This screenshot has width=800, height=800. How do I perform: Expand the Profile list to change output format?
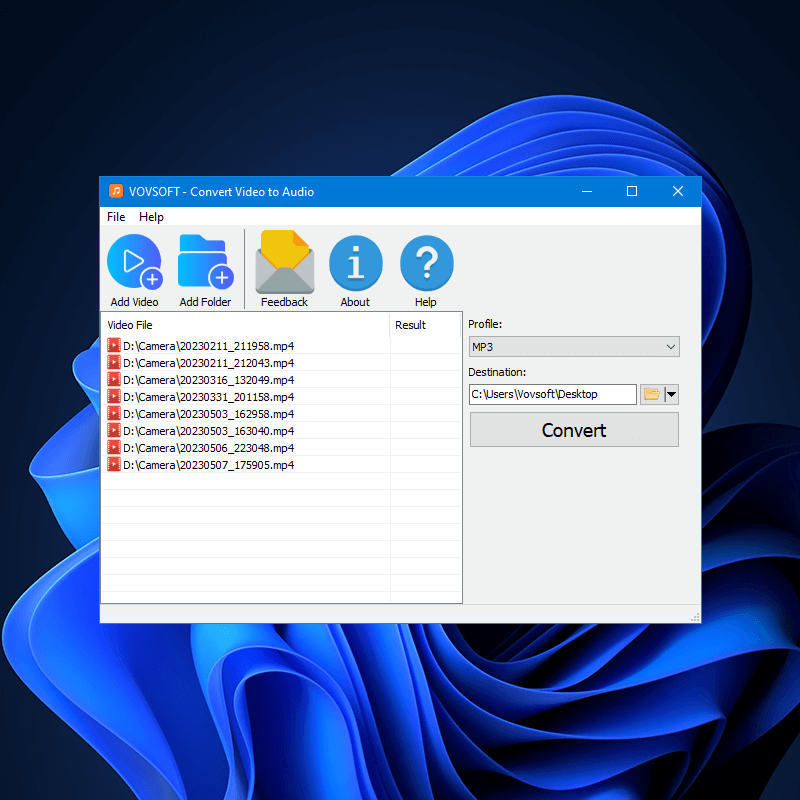tap(671, 346)
